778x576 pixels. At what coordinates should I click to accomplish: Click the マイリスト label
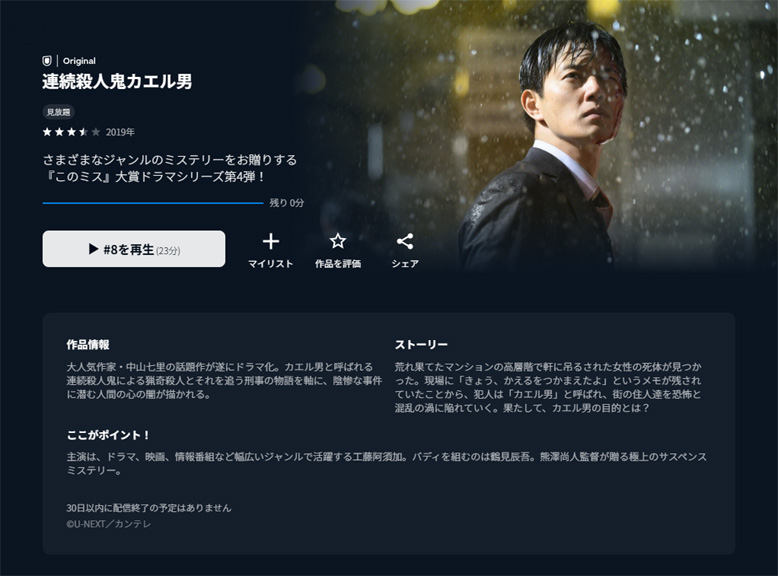click(270, 263)
